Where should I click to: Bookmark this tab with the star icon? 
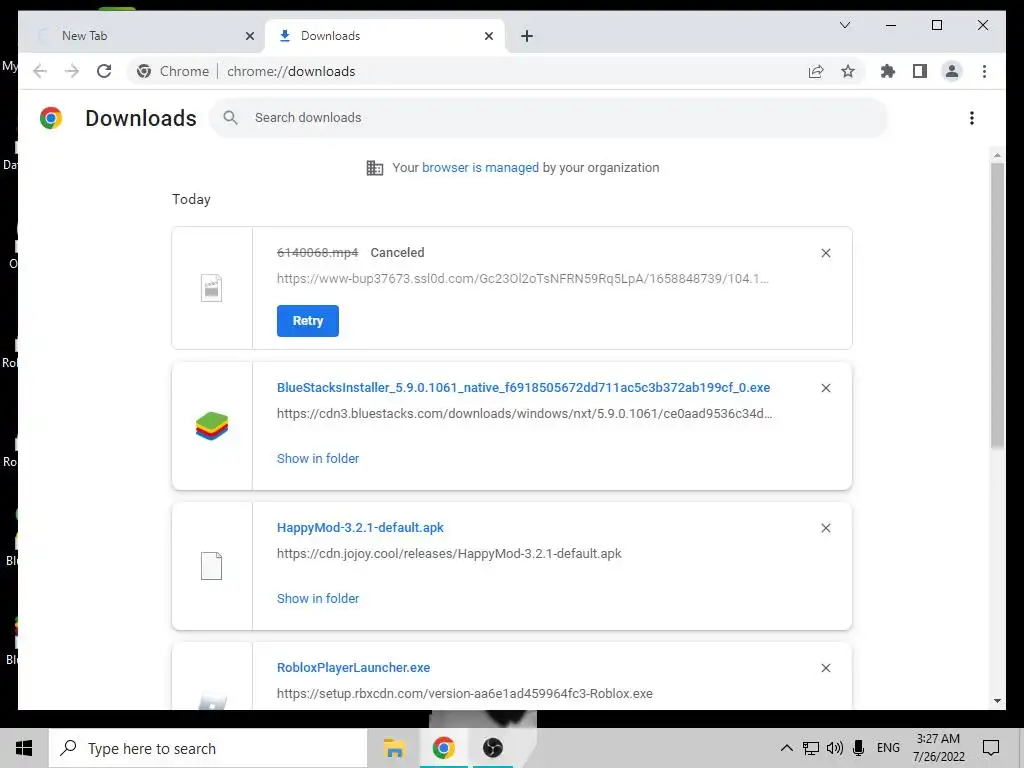point(848,71)
